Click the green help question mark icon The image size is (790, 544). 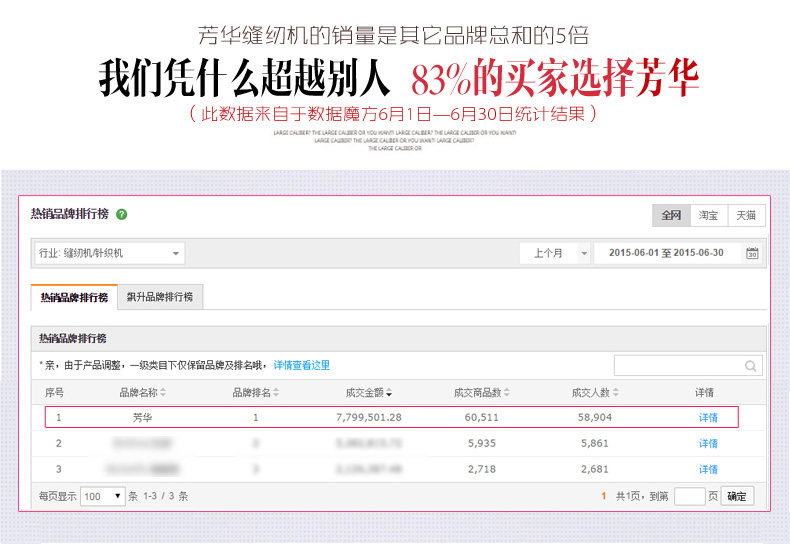coord(121,215)
